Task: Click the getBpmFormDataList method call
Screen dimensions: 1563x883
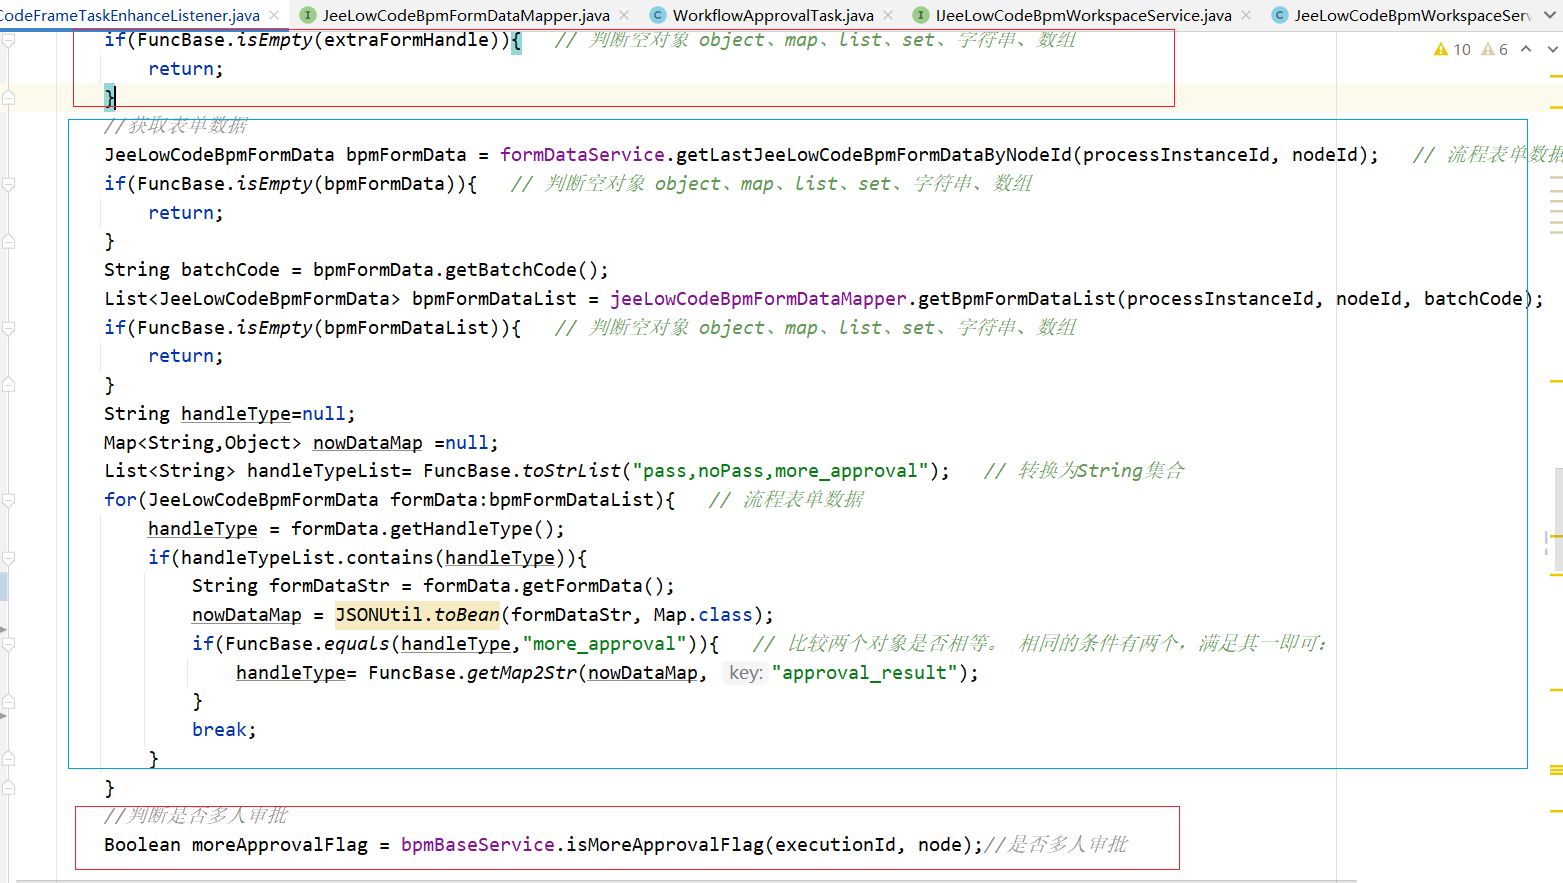Action: click(x=1016, y=299)
